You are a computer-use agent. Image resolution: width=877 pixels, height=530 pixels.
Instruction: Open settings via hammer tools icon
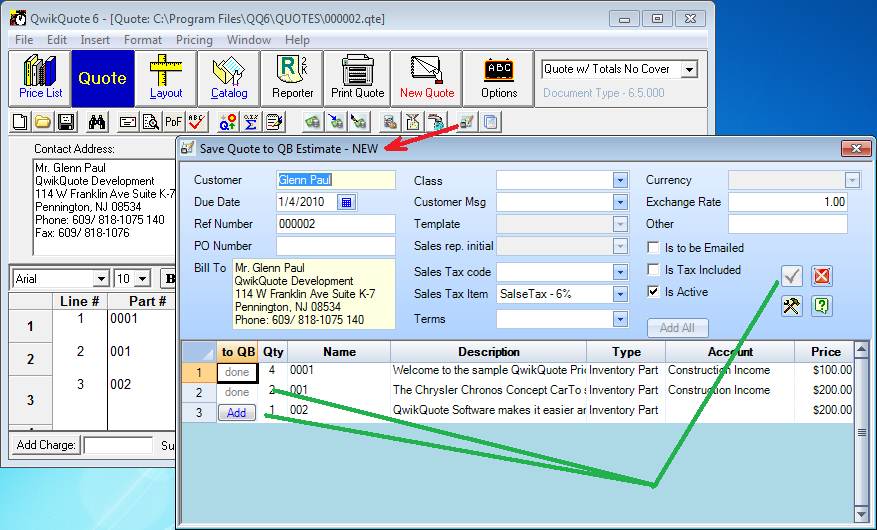click(792, 306)
